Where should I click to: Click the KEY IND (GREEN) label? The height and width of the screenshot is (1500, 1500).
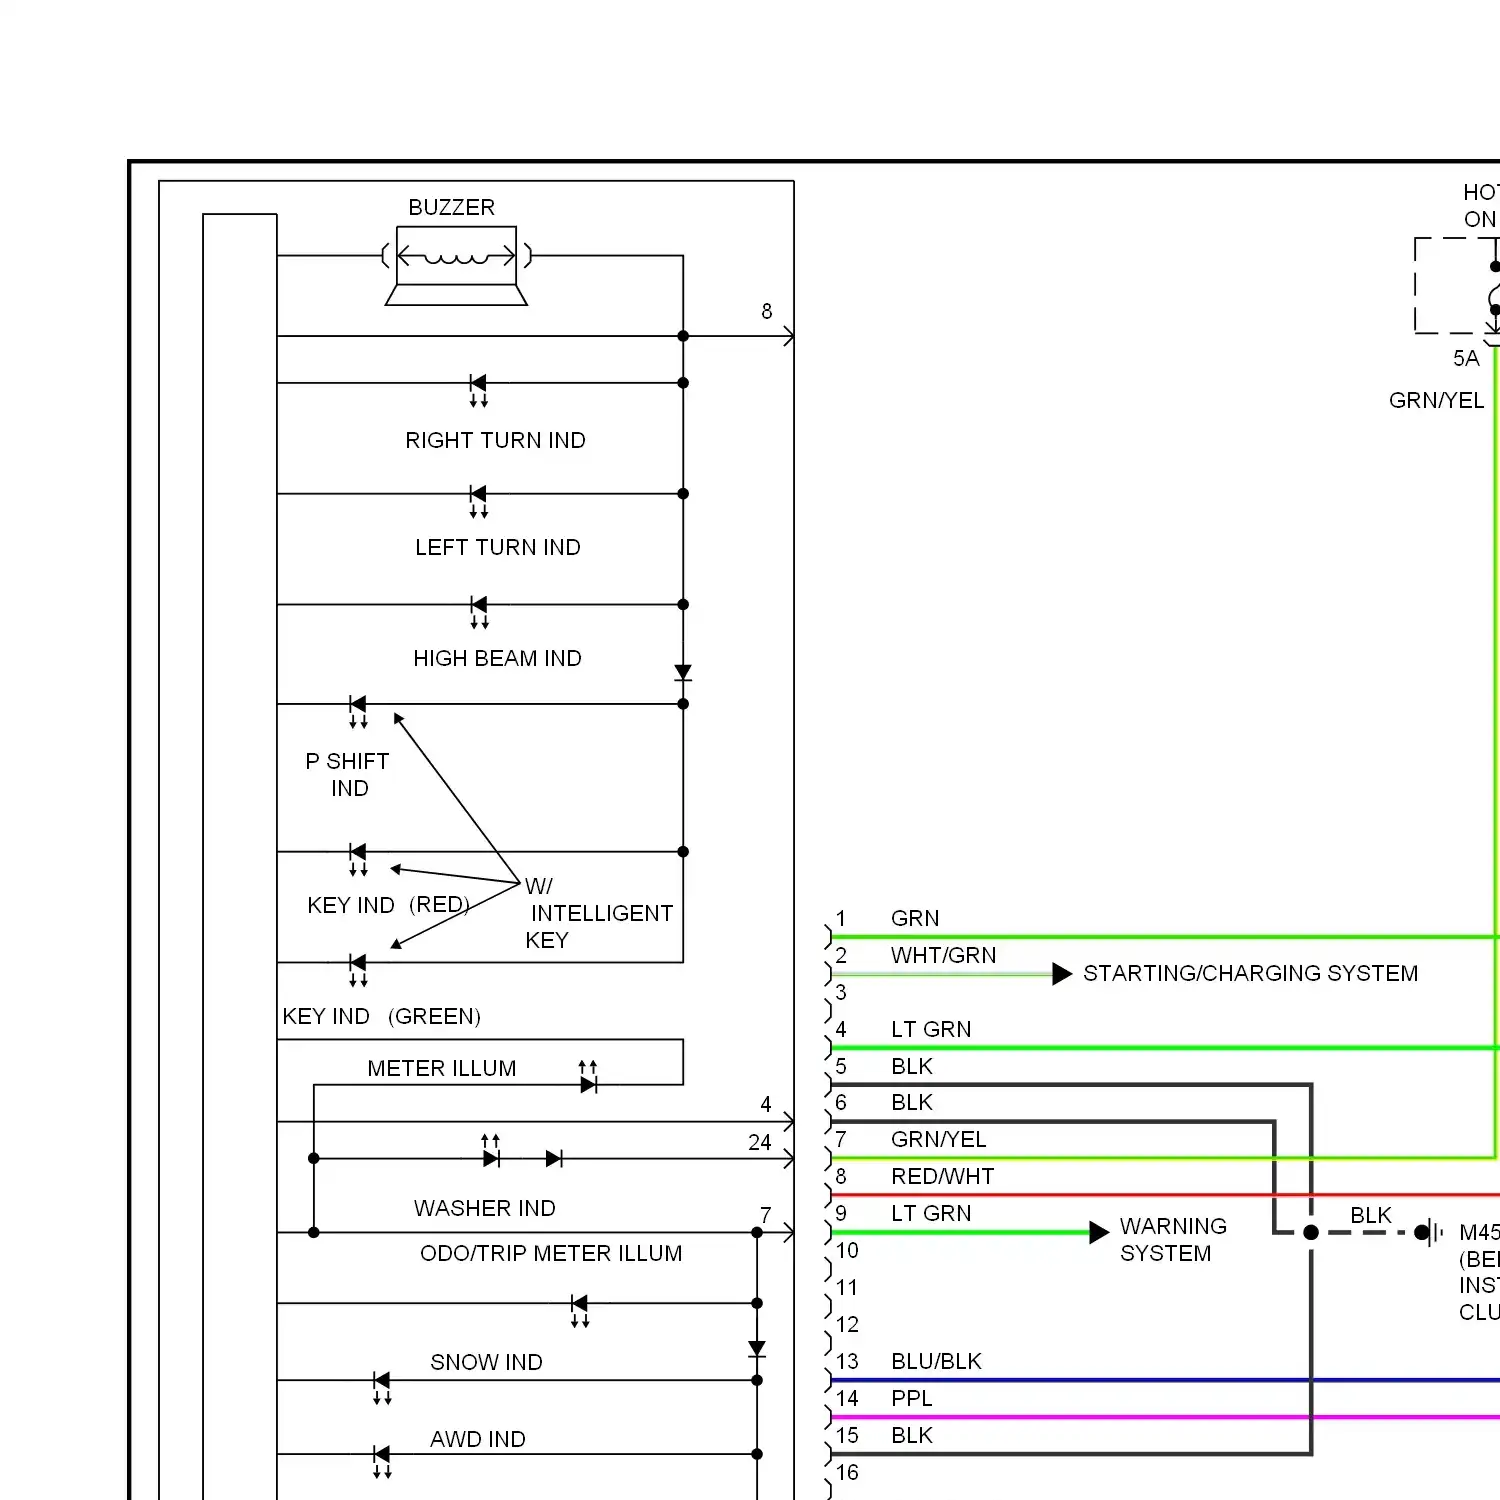(x=381, y=1016)
